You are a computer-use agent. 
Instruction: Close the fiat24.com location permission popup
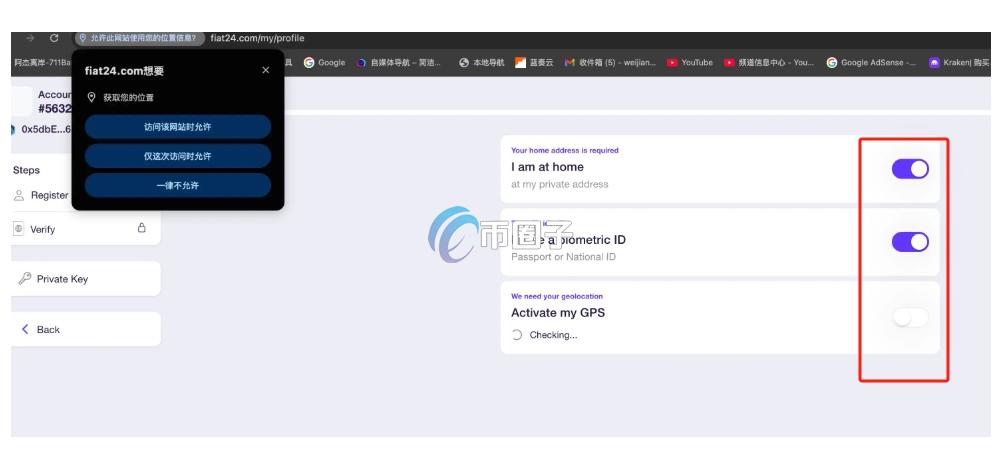pos(265,70)
